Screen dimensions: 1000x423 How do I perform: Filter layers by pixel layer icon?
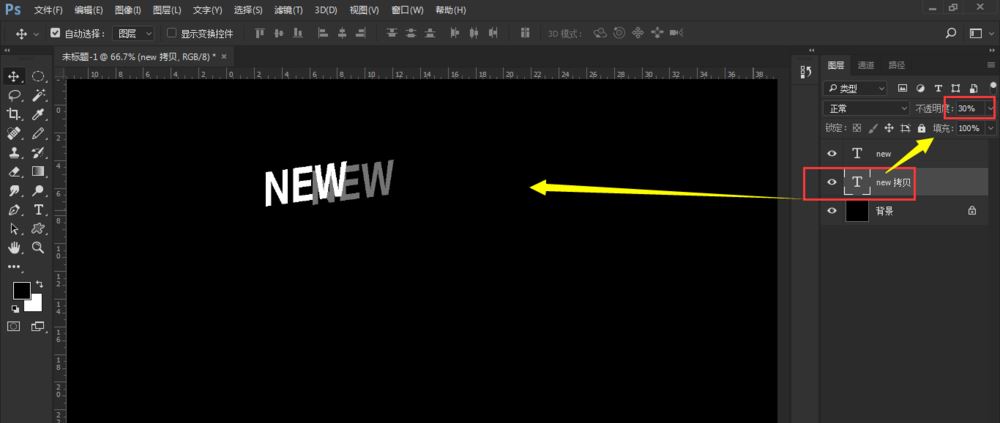(x=902, y=88)
